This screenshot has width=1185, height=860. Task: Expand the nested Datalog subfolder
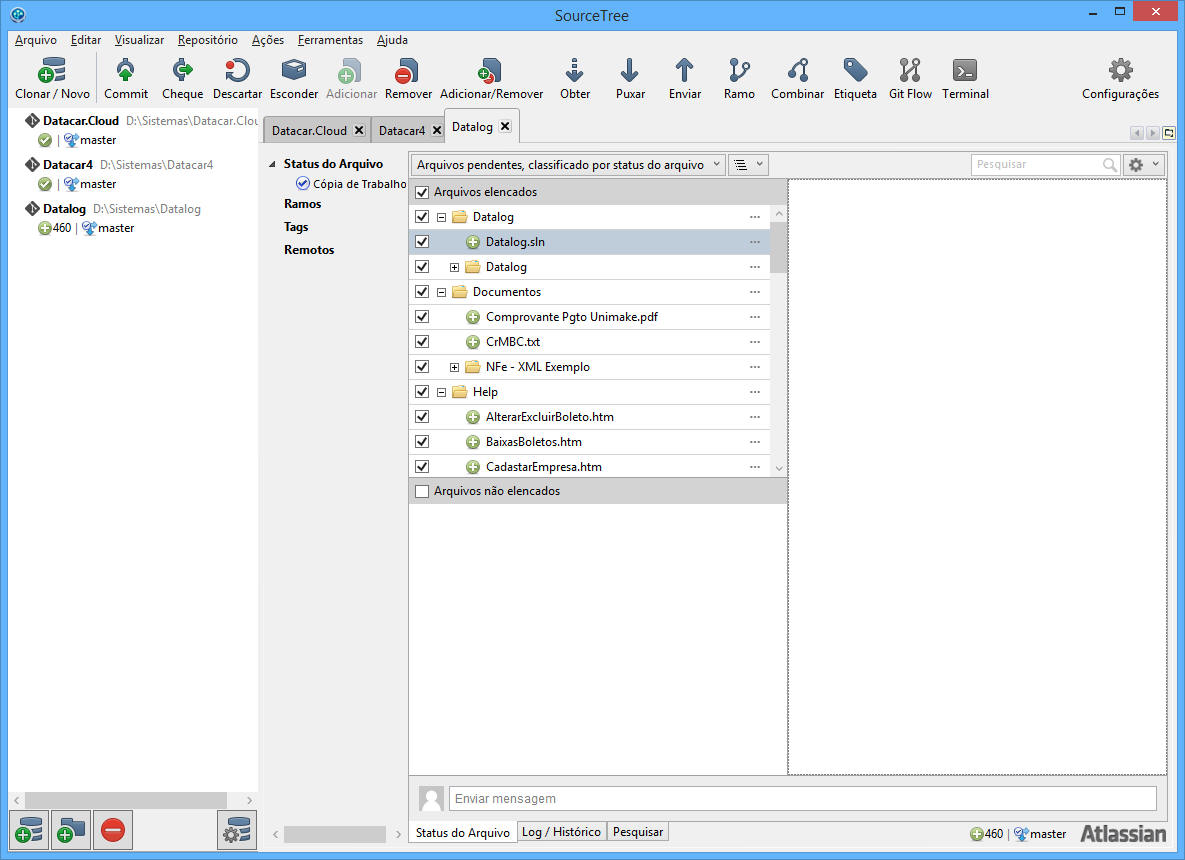click(x=454, y=267)
